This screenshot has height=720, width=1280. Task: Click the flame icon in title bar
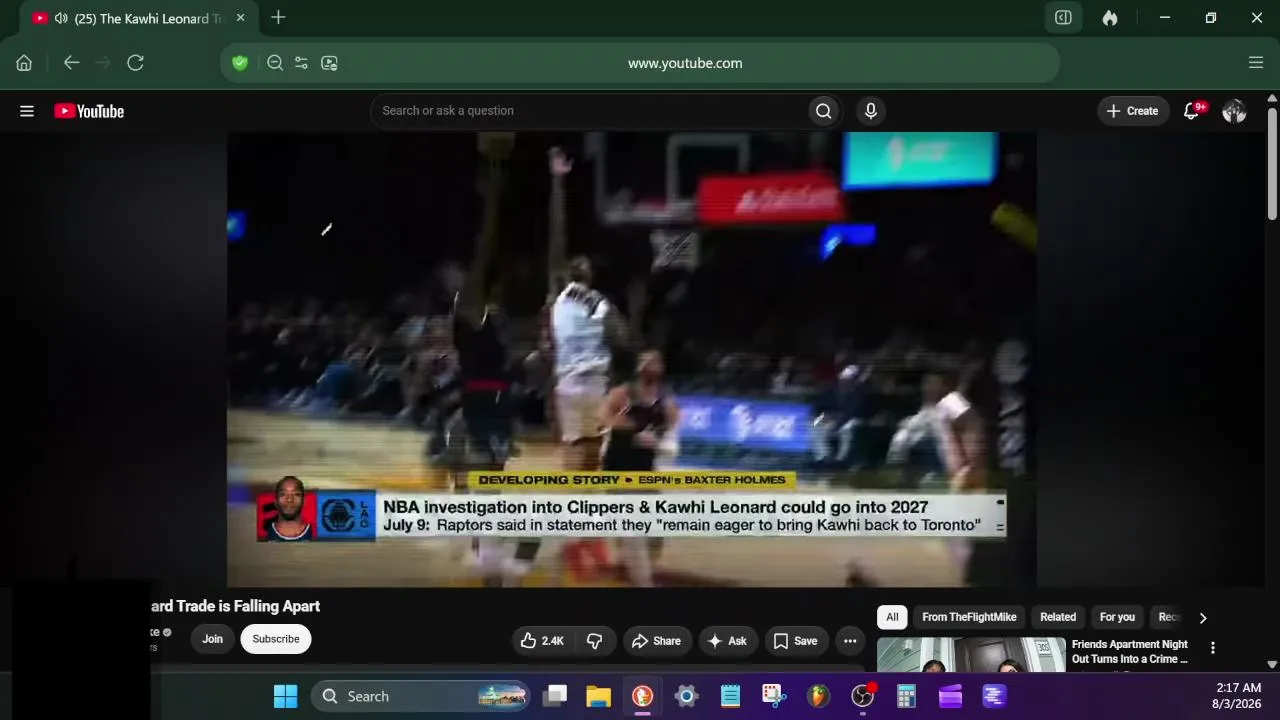point(1110,18)
